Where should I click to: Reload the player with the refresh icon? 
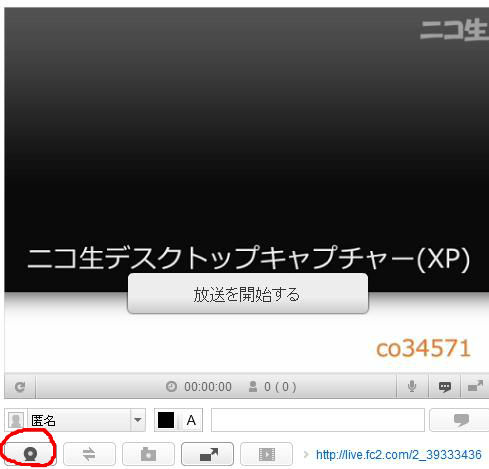click(x=20, y=387)
